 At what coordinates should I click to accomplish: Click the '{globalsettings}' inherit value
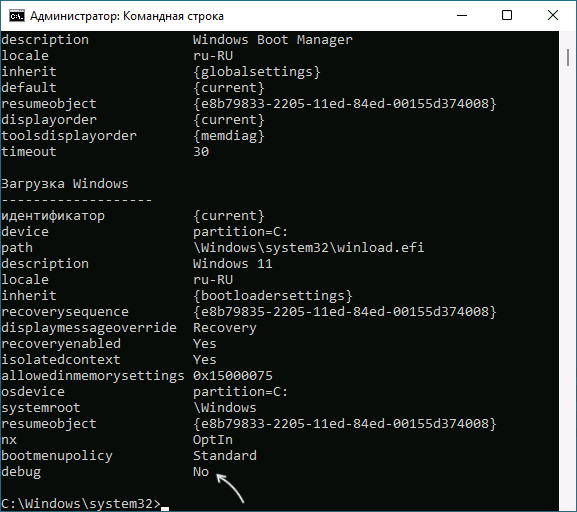click(257, 71)
